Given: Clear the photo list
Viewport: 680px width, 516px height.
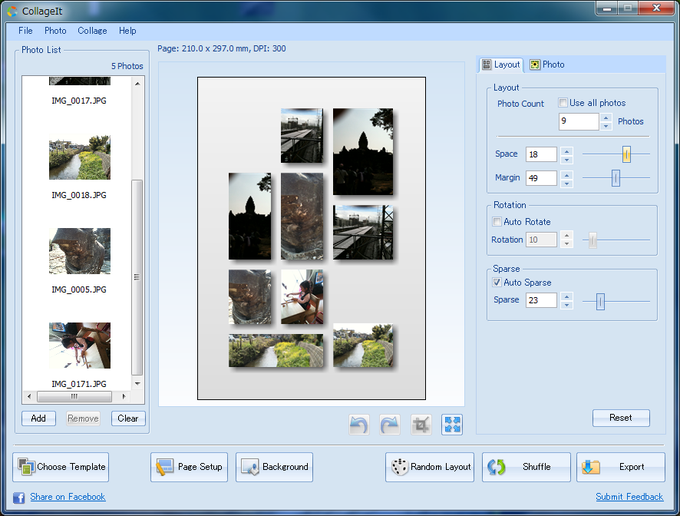Looking at the screenshot, I should coord(128,418).
